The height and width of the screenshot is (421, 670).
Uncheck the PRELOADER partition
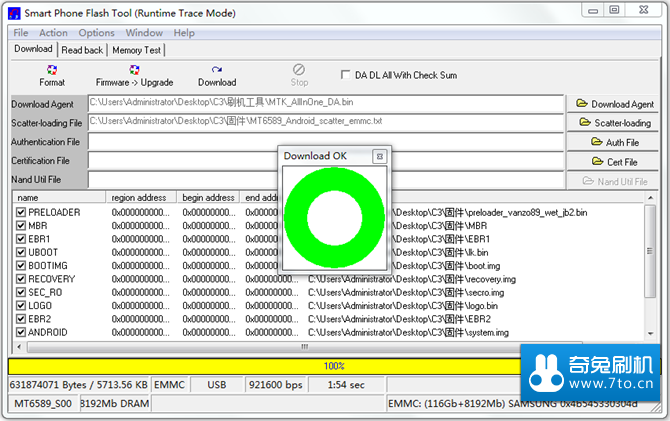20,213
